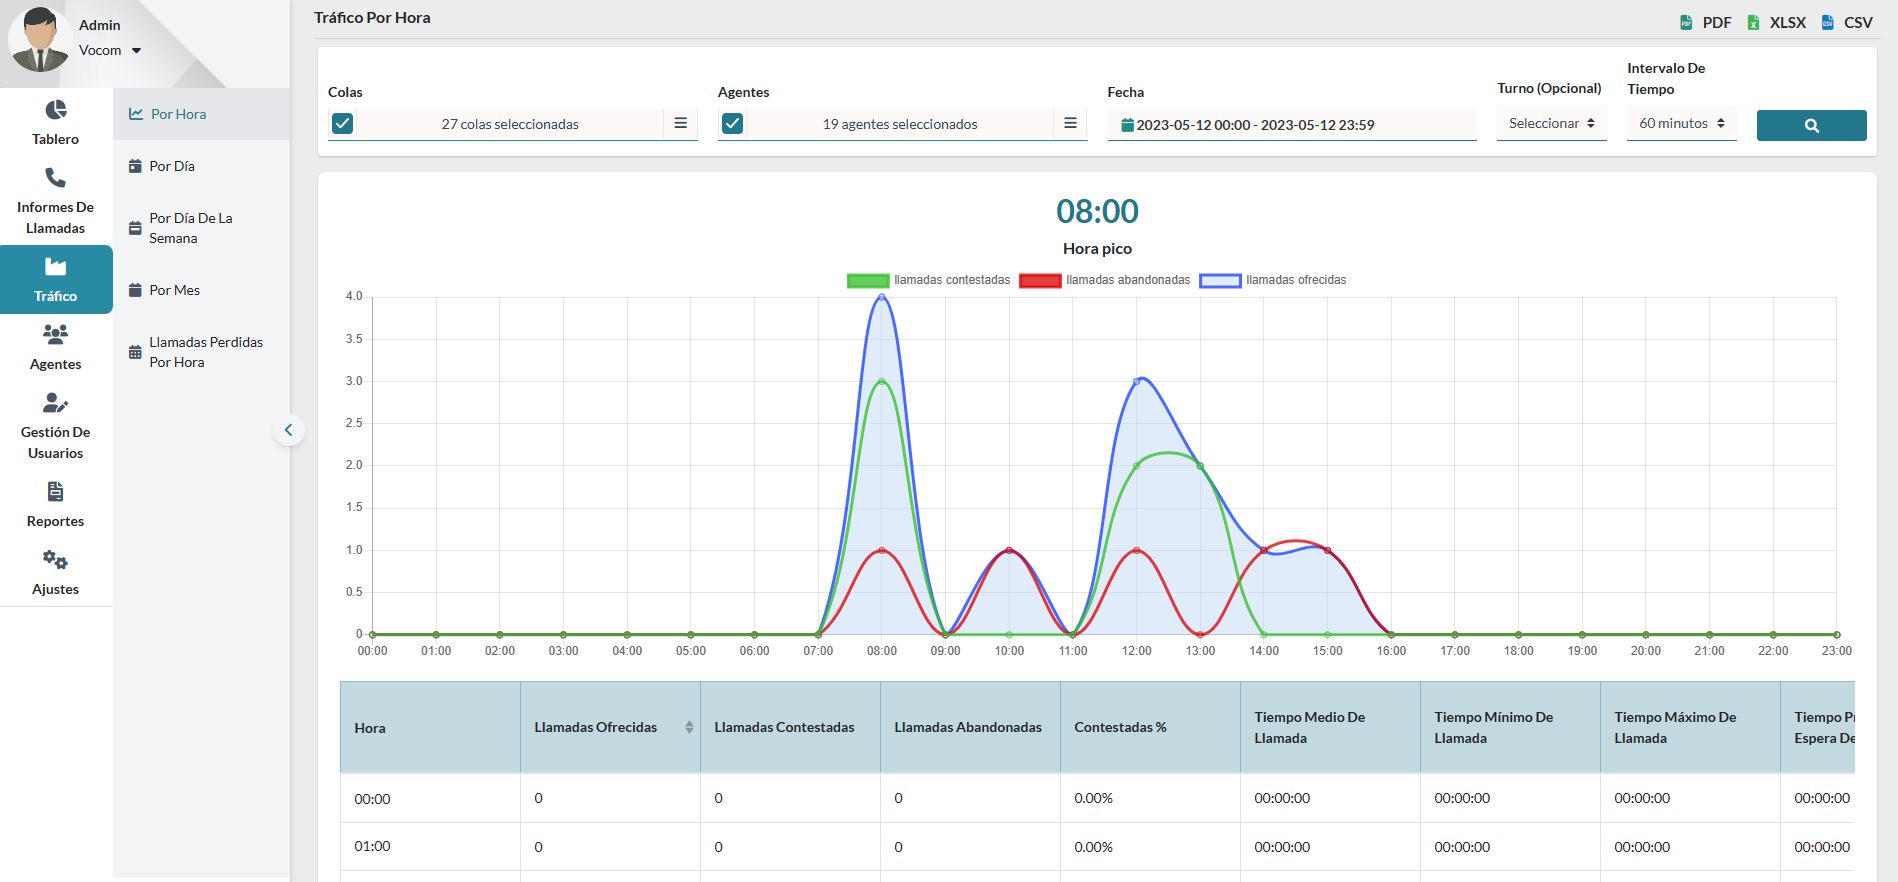Screen dimensions: 1898x882
Task: Select Por Día submenu item
Action: pyautogui.click(x=172, y=166)
